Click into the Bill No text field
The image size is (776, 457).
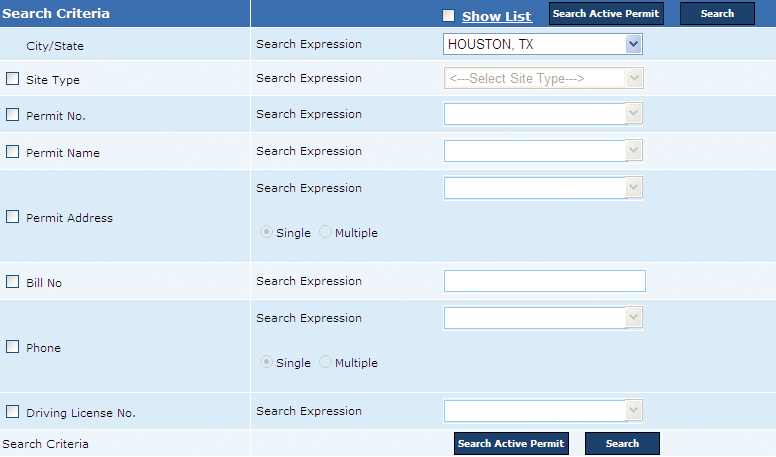(544, 281)
